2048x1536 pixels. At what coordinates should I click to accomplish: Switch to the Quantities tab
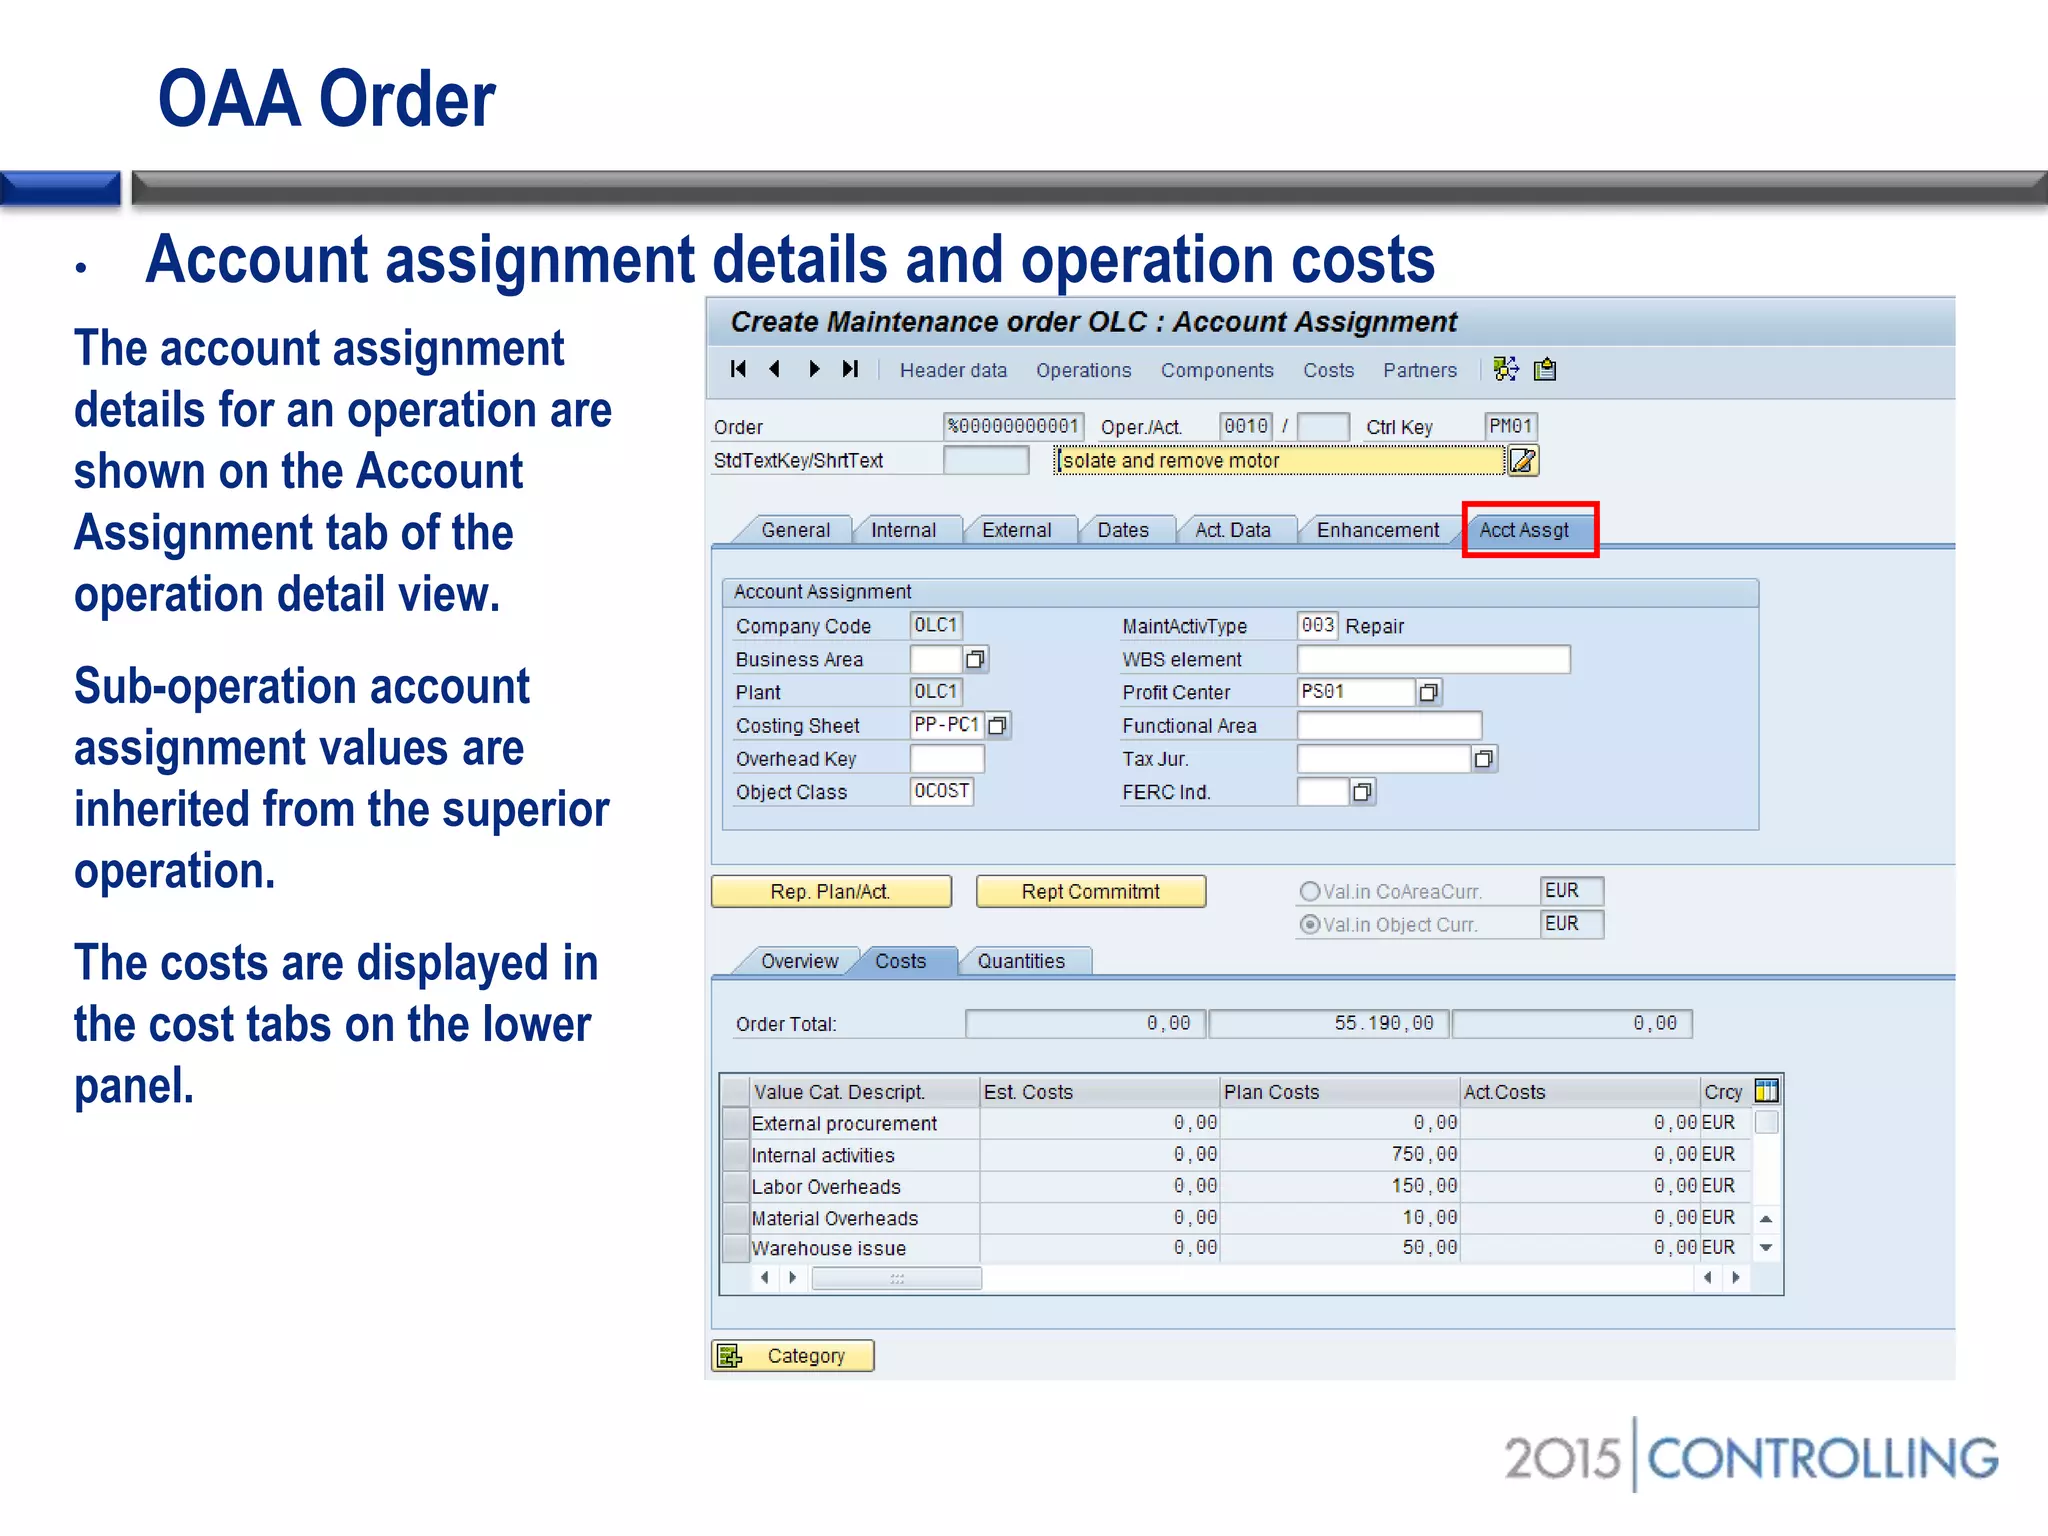coord(1021,961)
